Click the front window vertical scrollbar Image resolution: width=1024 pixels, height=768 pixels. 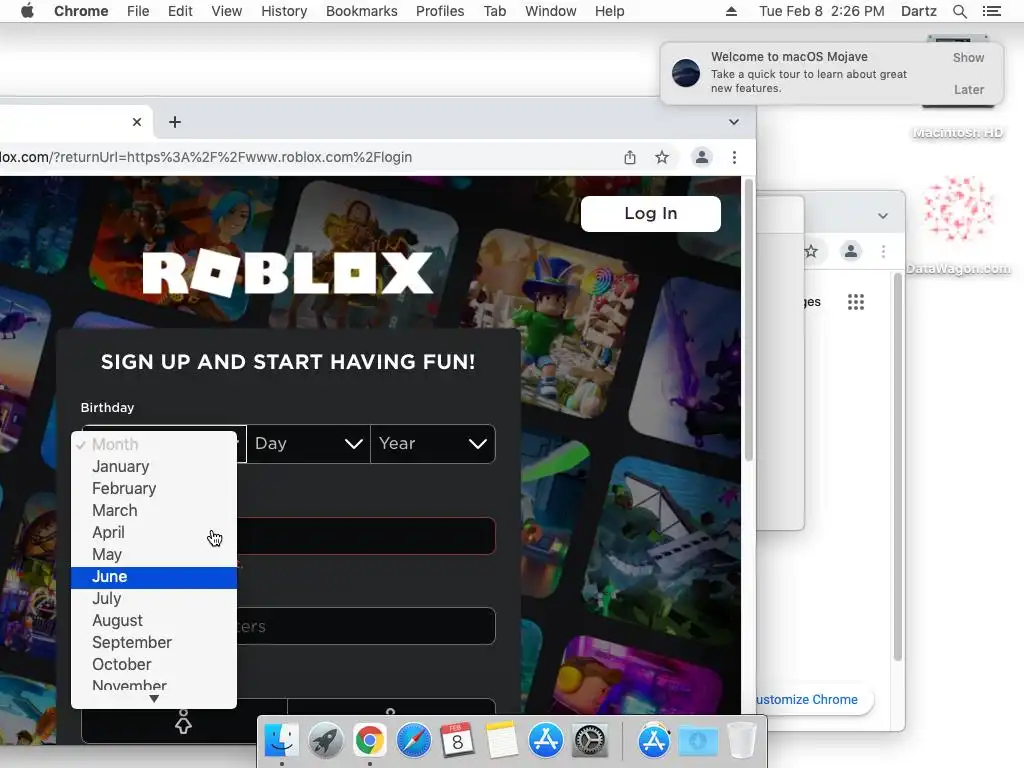(748, 320)
